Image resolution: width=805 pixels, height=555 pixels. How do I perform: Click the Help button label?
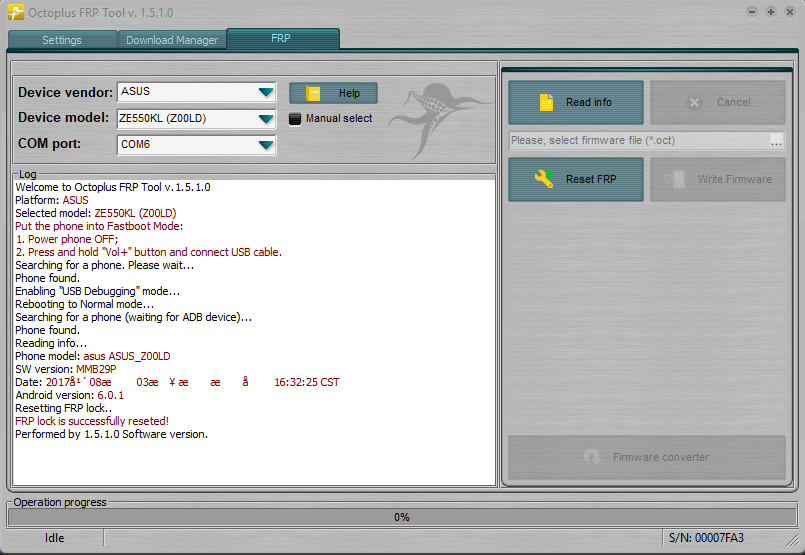[x=349, y=93]
